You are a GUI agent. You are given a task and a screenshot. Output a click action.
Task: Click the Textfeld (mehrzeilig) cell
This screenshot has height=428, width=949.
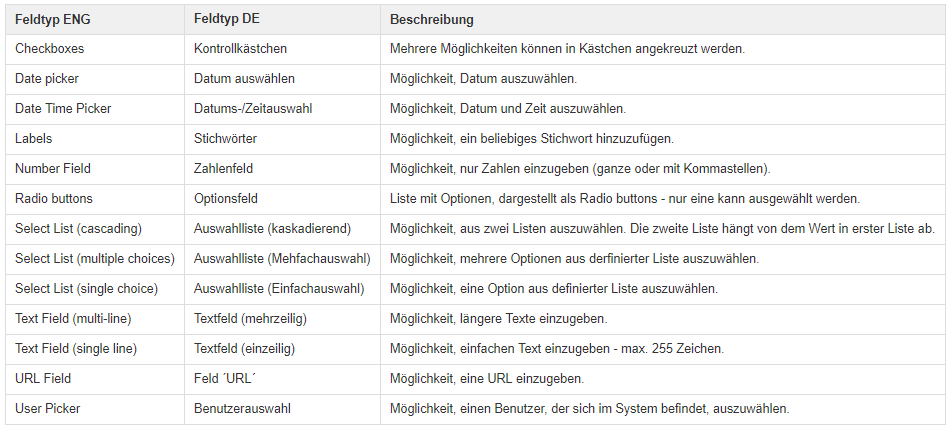pos(283,318)
